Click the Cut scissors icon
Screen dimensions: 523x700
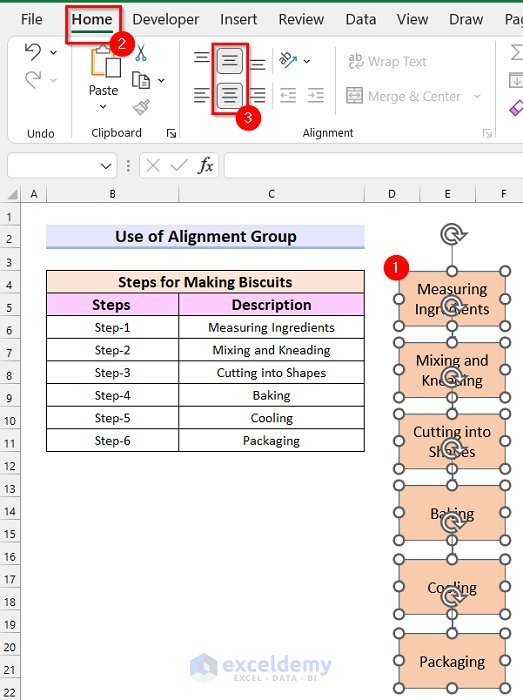tap(141, 53)
